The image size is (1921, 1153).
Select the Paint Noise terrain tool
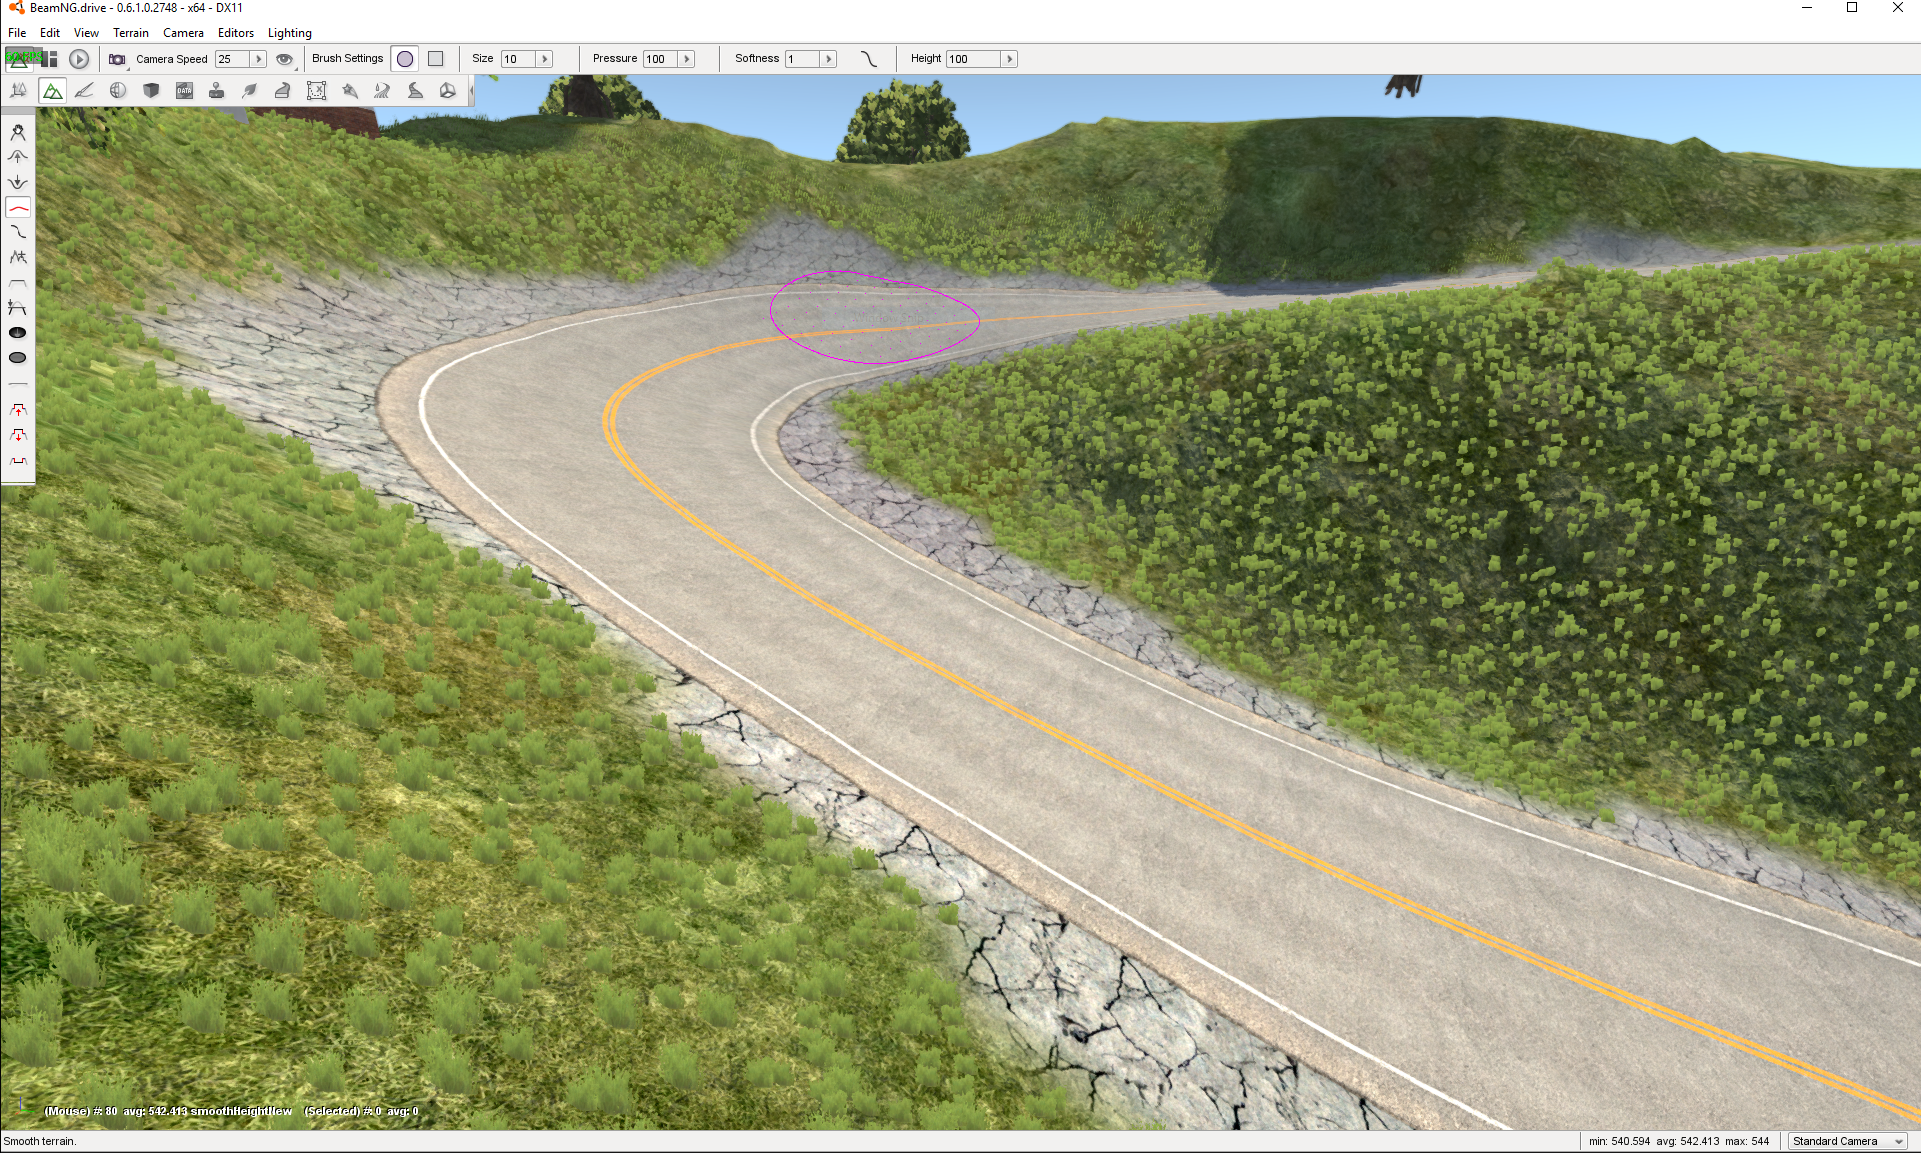tap(18, 257)
